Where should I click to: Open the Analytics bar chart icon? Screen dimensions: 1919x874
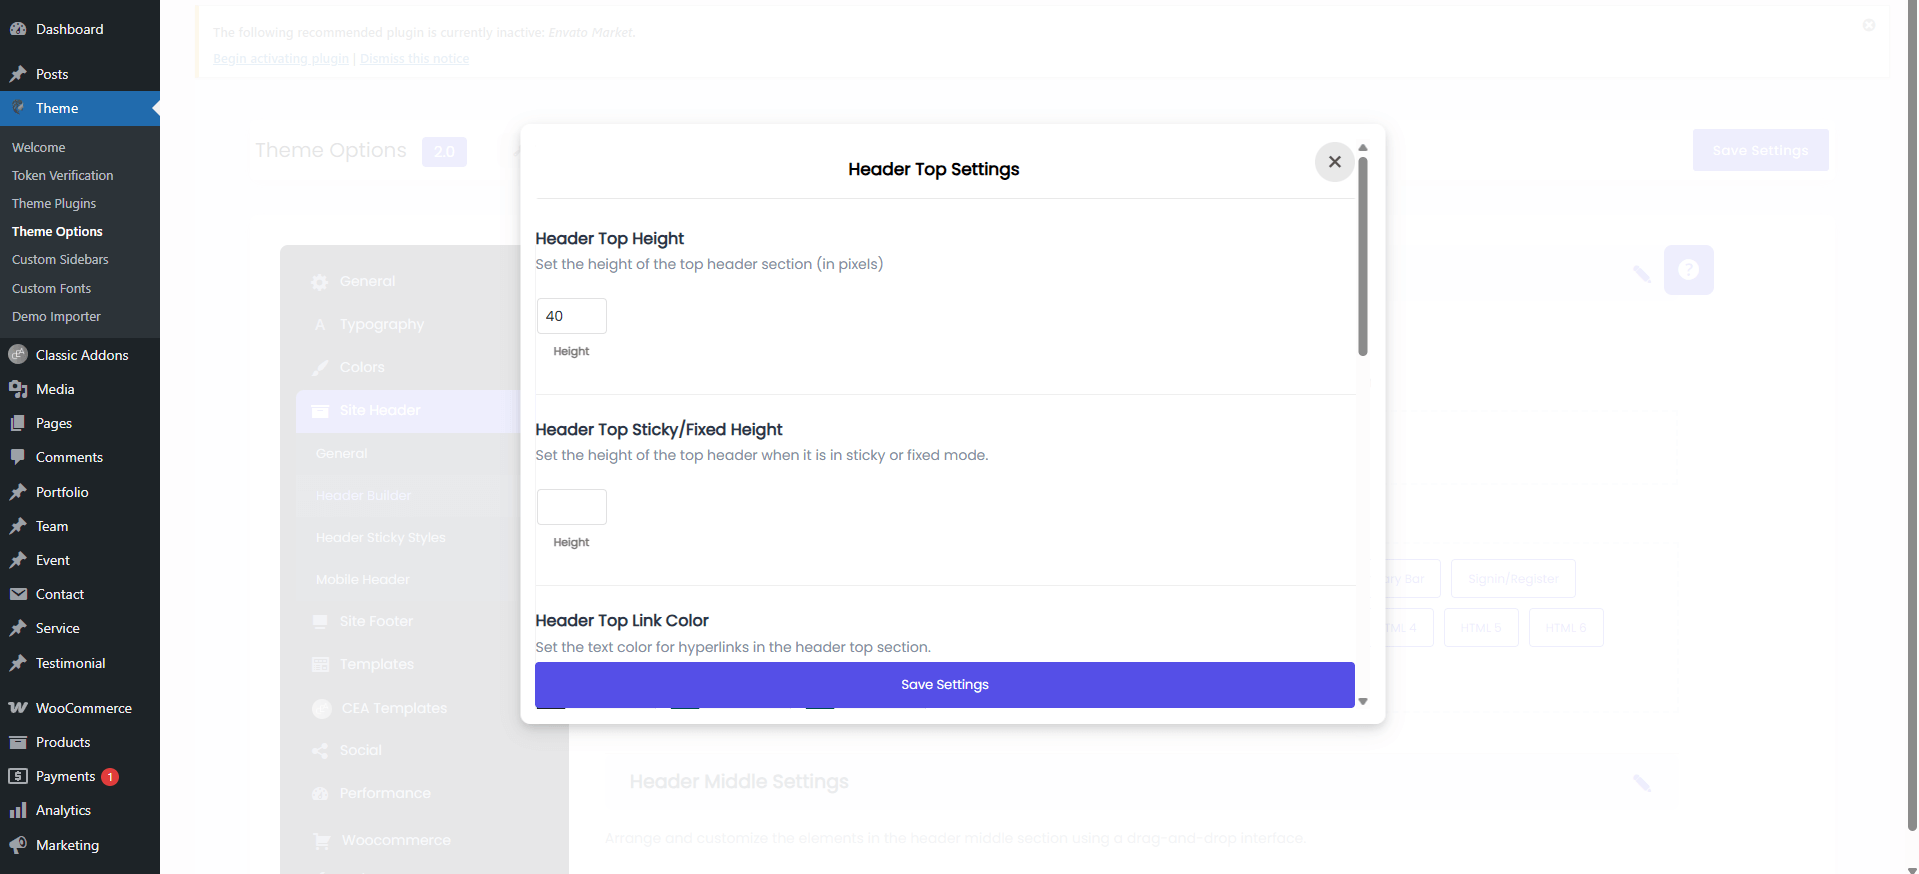[x=18, y=810]
